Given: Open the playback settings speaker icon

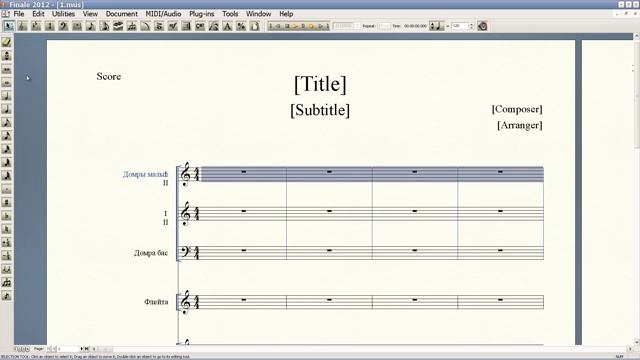Looking at the screenshot, I should tap(482, 26).
